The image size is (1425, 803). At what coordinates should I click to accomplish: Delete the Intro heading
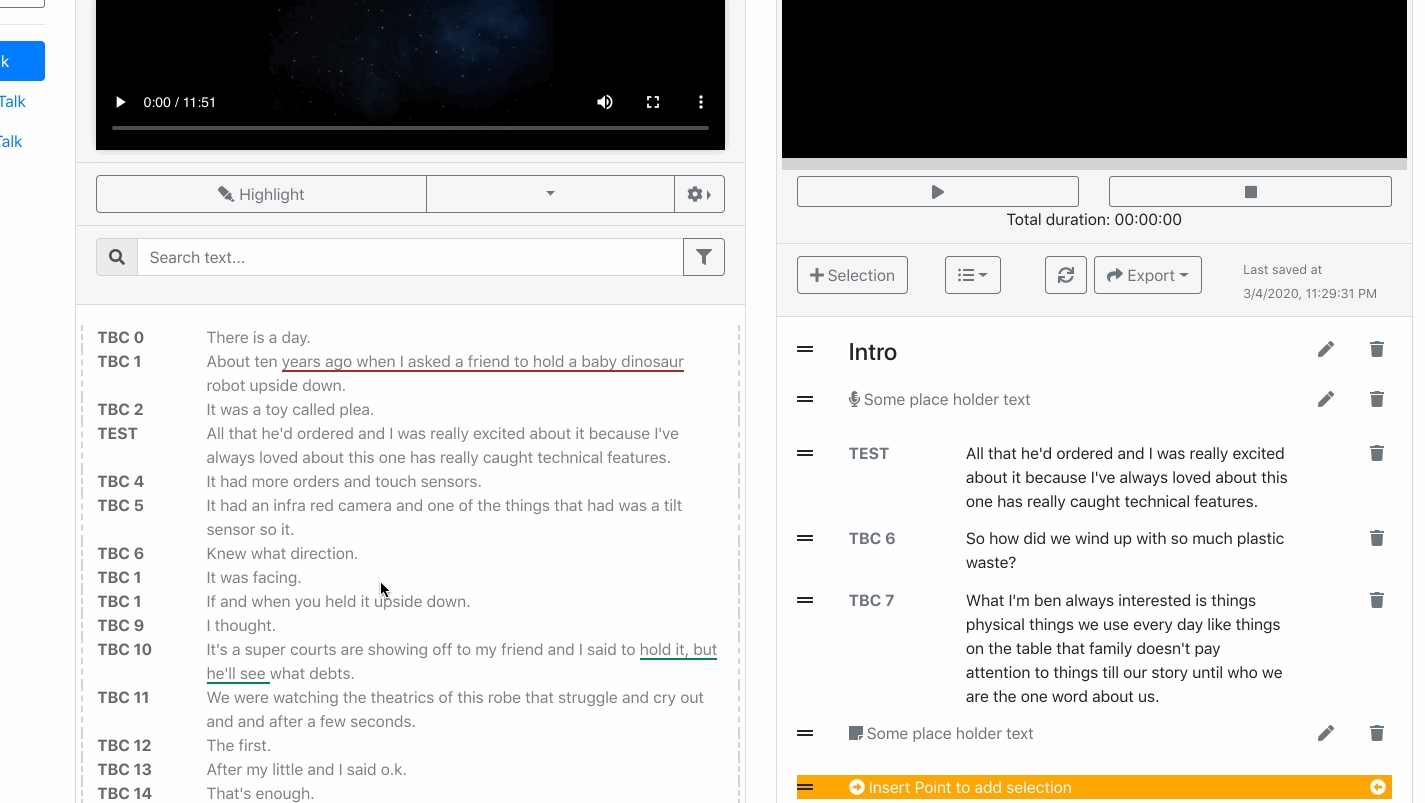click(x=1377, y=349)
